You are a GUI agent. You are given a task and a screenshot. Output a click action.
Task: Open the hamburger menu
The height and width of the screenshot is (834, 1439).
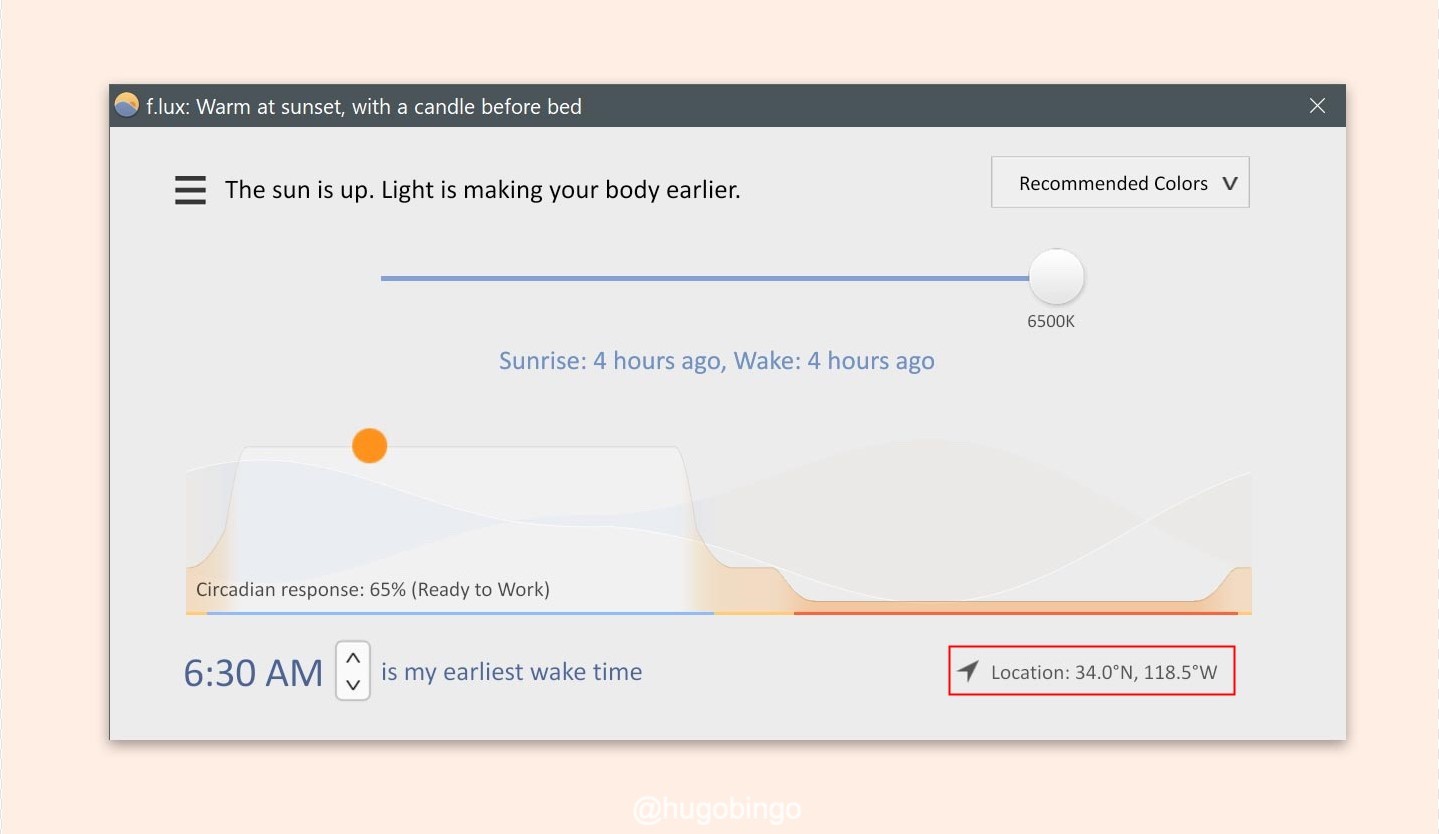[x=190, y=190]
